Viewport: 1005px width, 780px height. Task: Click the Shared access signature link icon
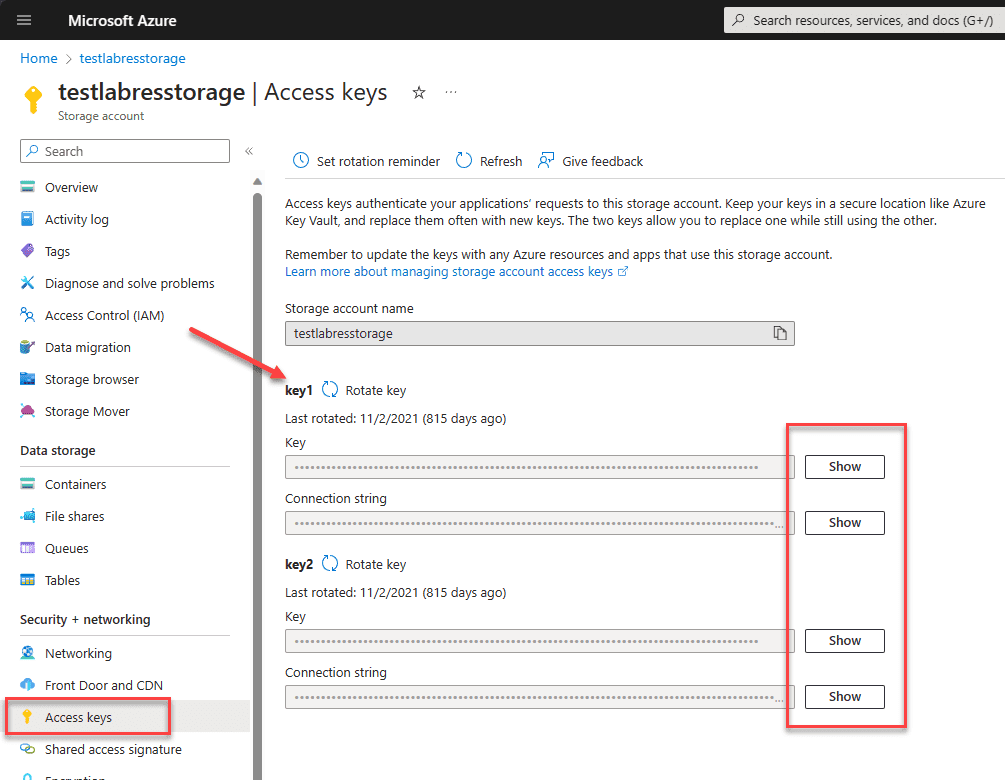pos(28,749)
